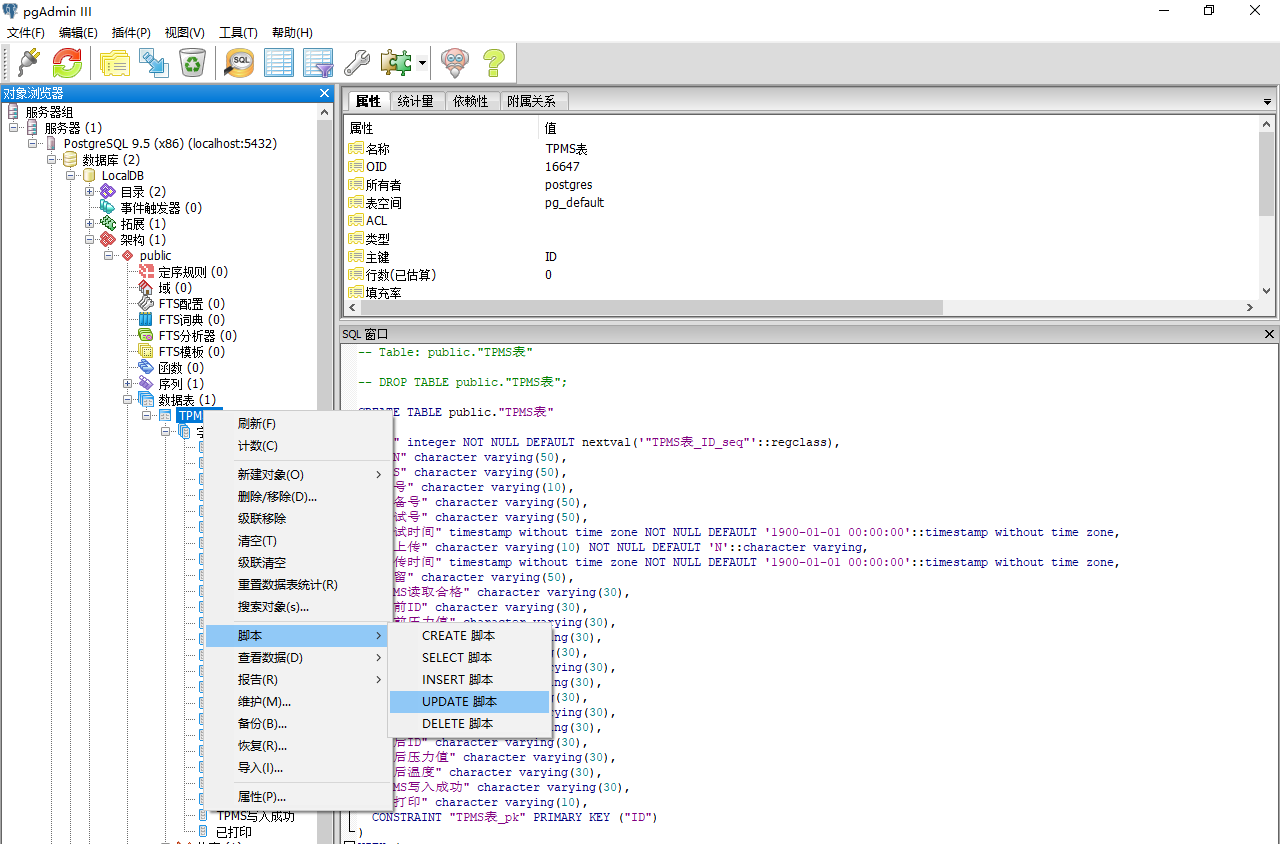Image resolution: width=1280 pixels, height=844 pixels.
Task: Switch to the 附属关系 tab
Action: click(x=531, y=101)
